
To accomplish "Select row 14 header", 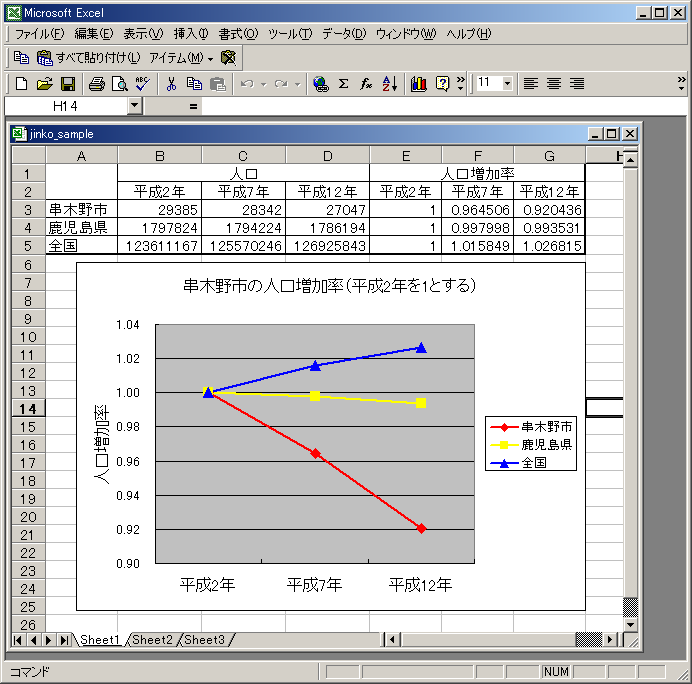I will [x=28, y=409].
